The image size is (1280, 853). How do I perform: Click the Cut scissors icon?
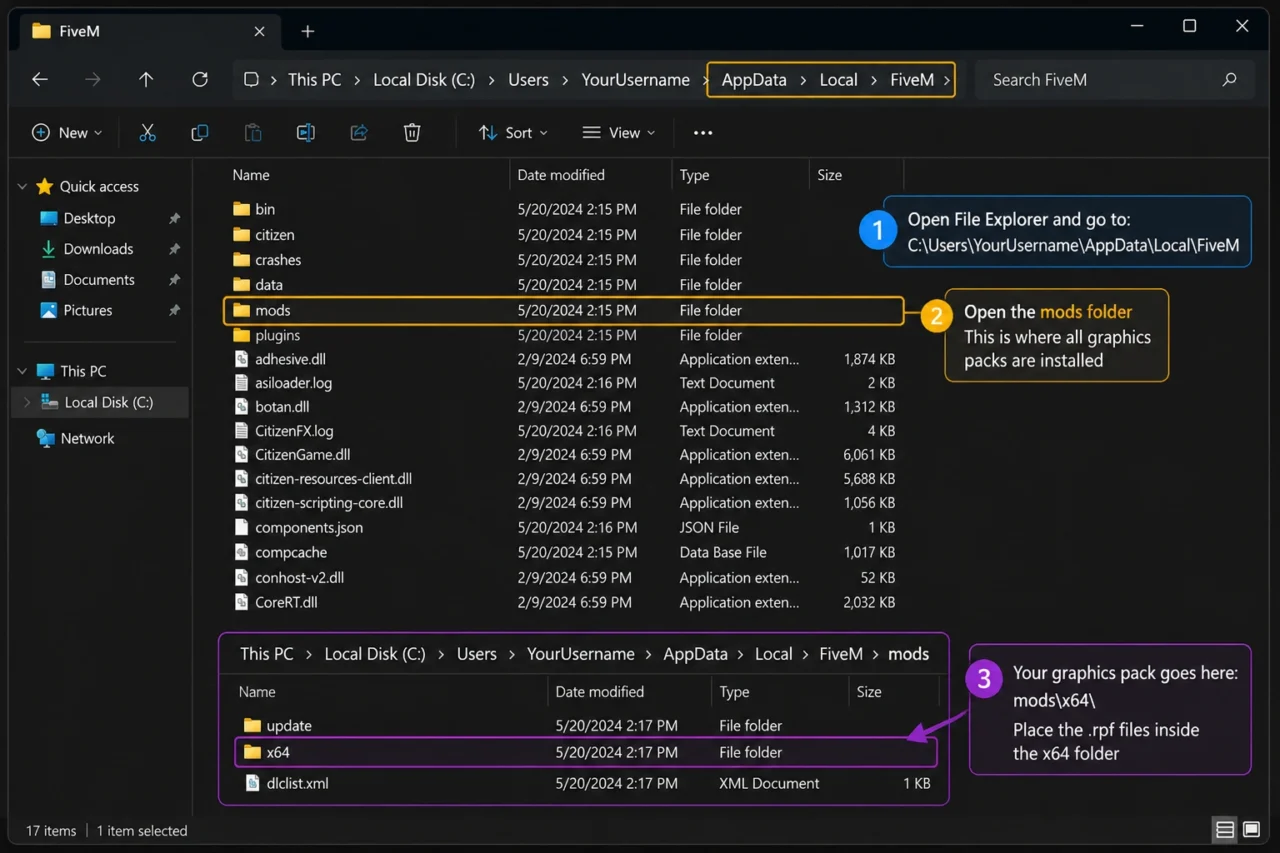(x=148, y=133)
